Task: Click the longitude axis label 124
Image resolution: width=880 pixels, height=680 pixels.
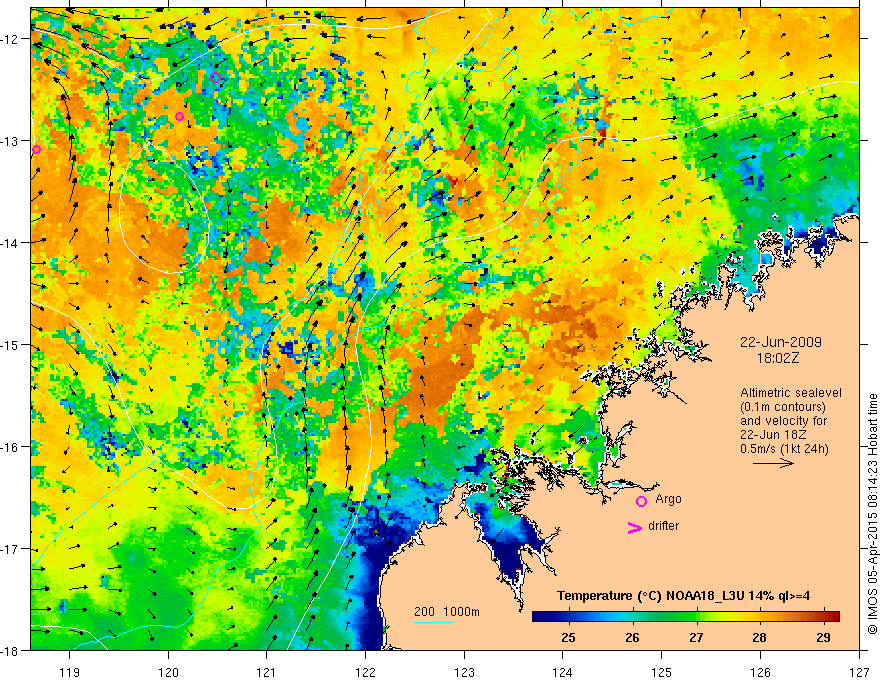Action: (x=563, y=672)
